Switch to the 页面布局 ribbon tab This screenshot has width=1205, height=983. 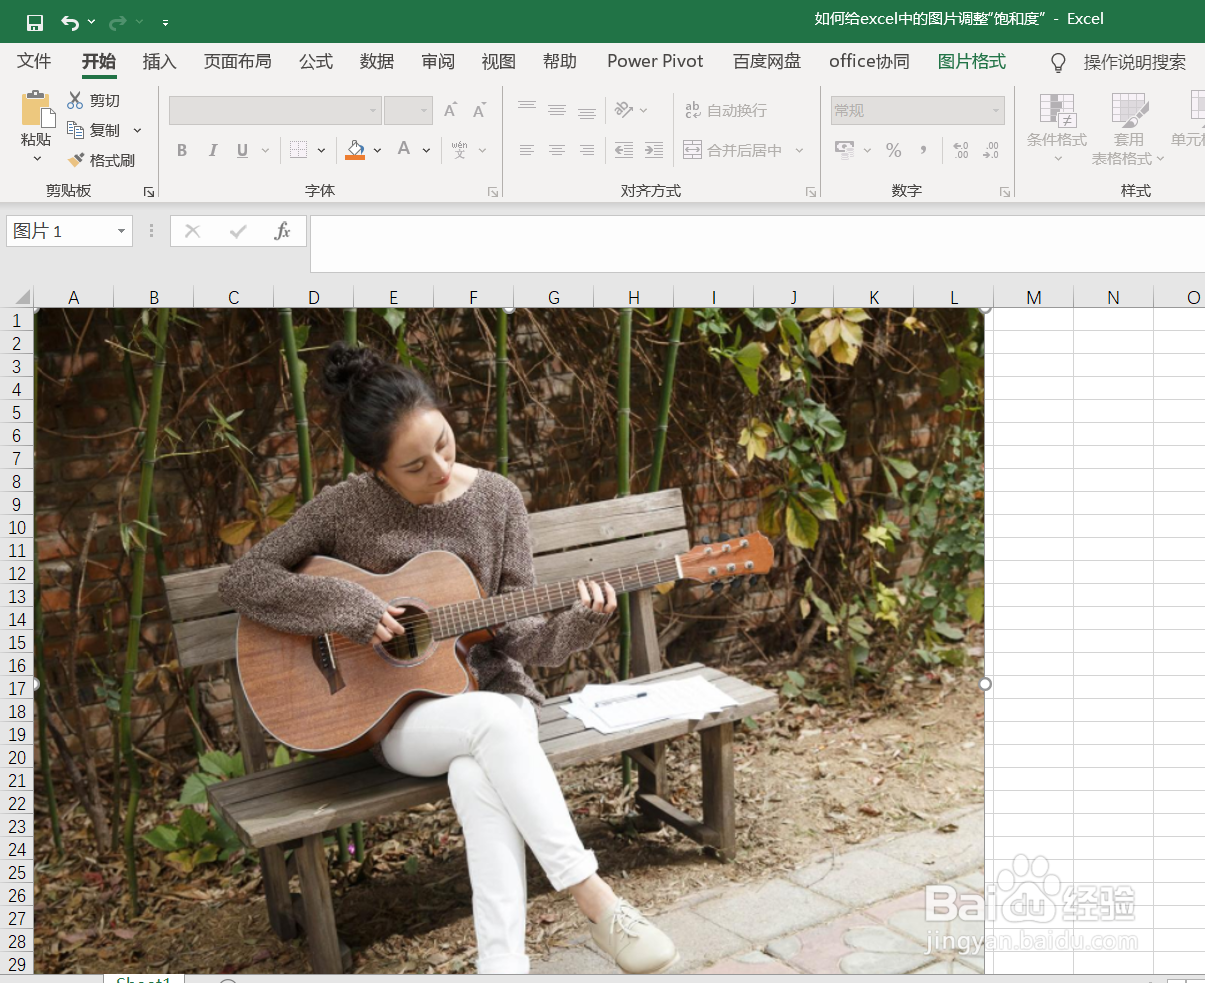[237, 61]
